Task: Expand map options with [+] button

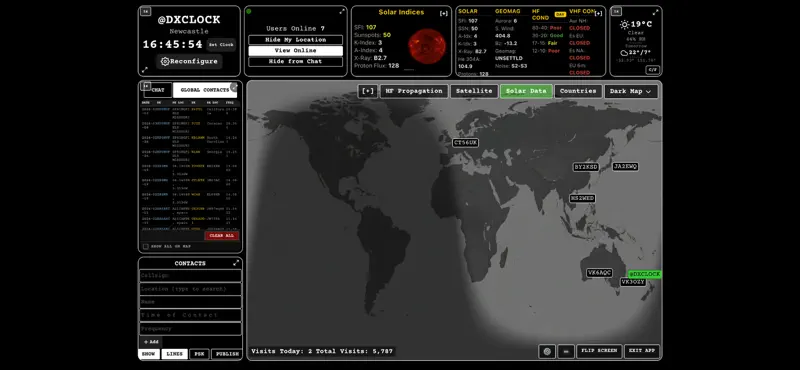Action: pyautogui.click(x=367, y=91)
